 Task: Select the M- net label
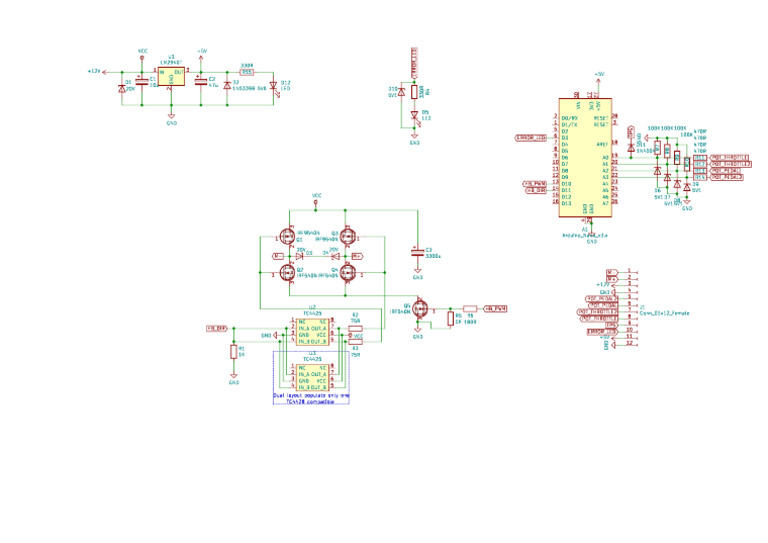coord(278,256)
